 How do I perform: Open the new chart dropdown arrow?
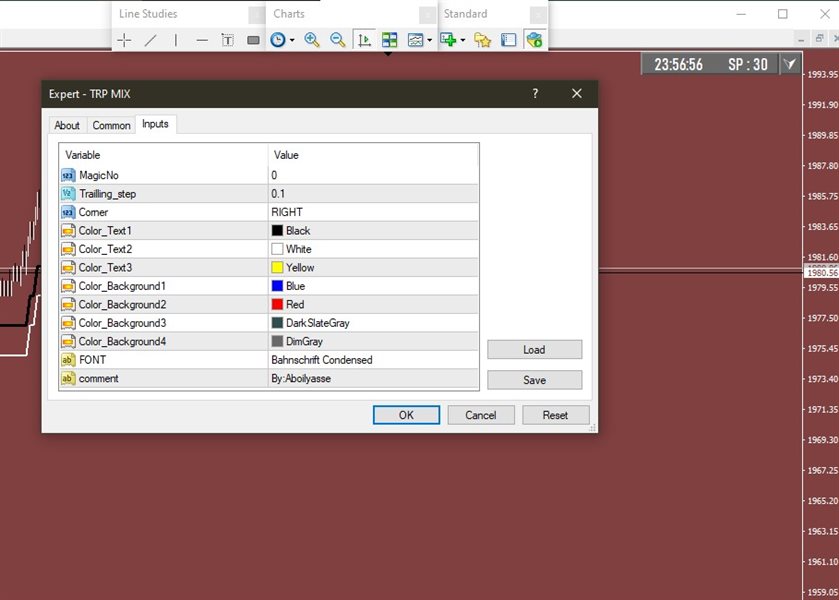(463, 41)
